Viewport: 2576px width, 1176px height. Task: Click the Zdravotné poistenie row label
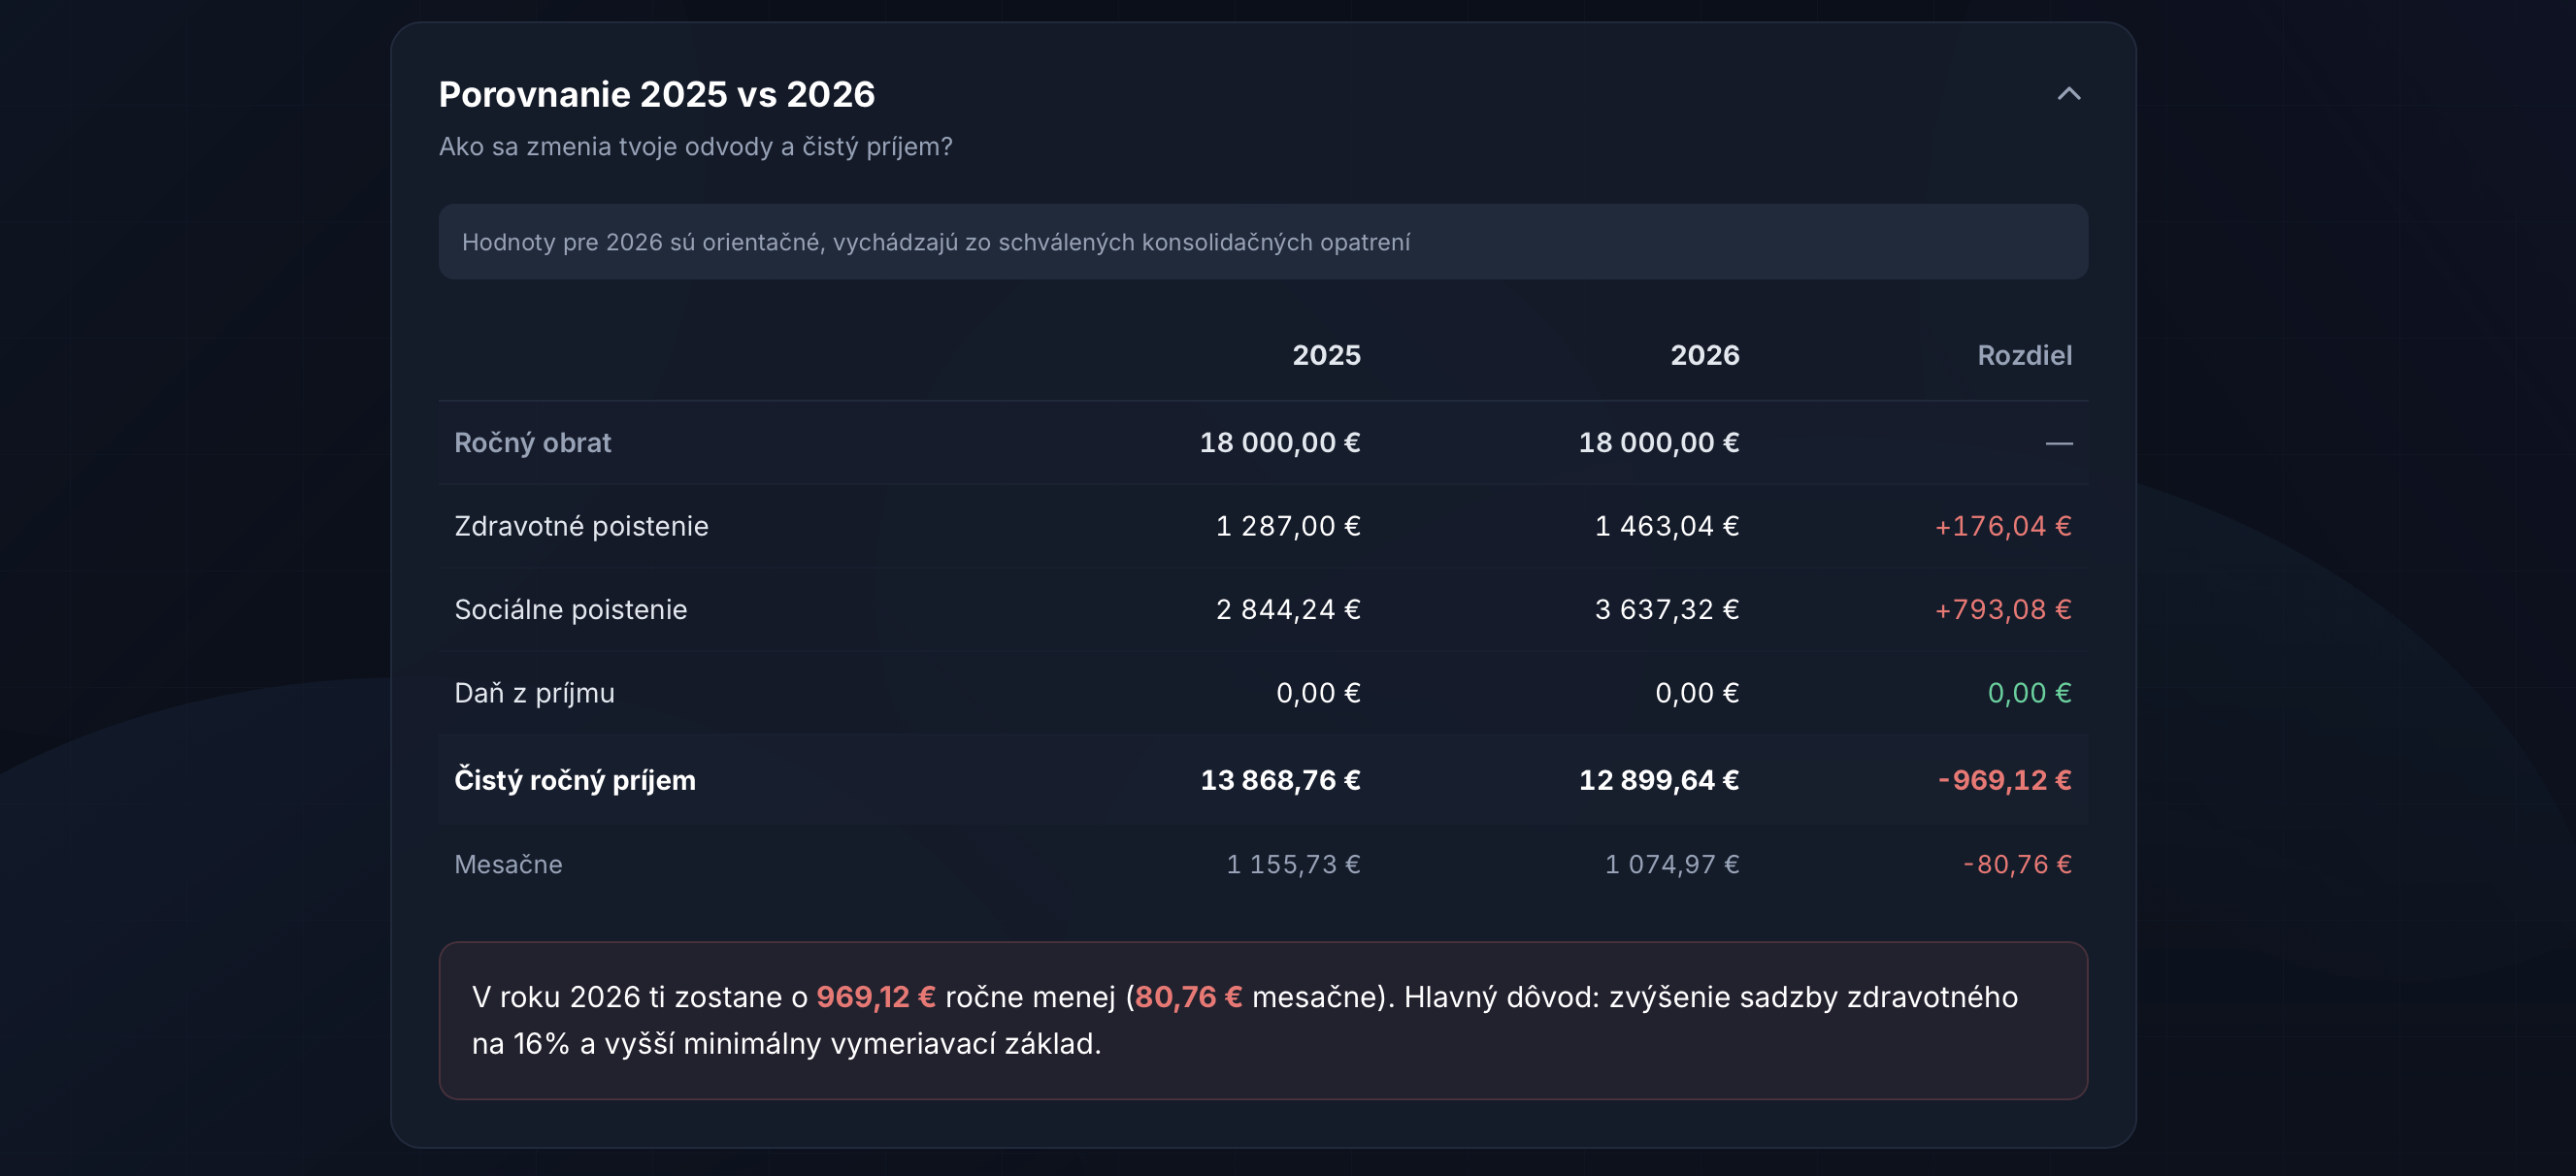coord(581,526)
